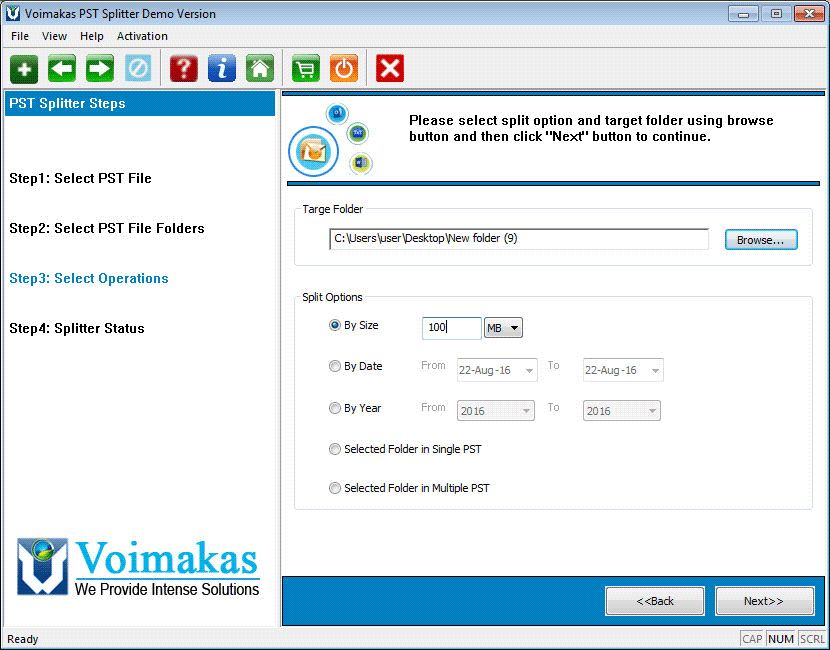
Task: Select the By Year split option
Action: click(335, 408)
